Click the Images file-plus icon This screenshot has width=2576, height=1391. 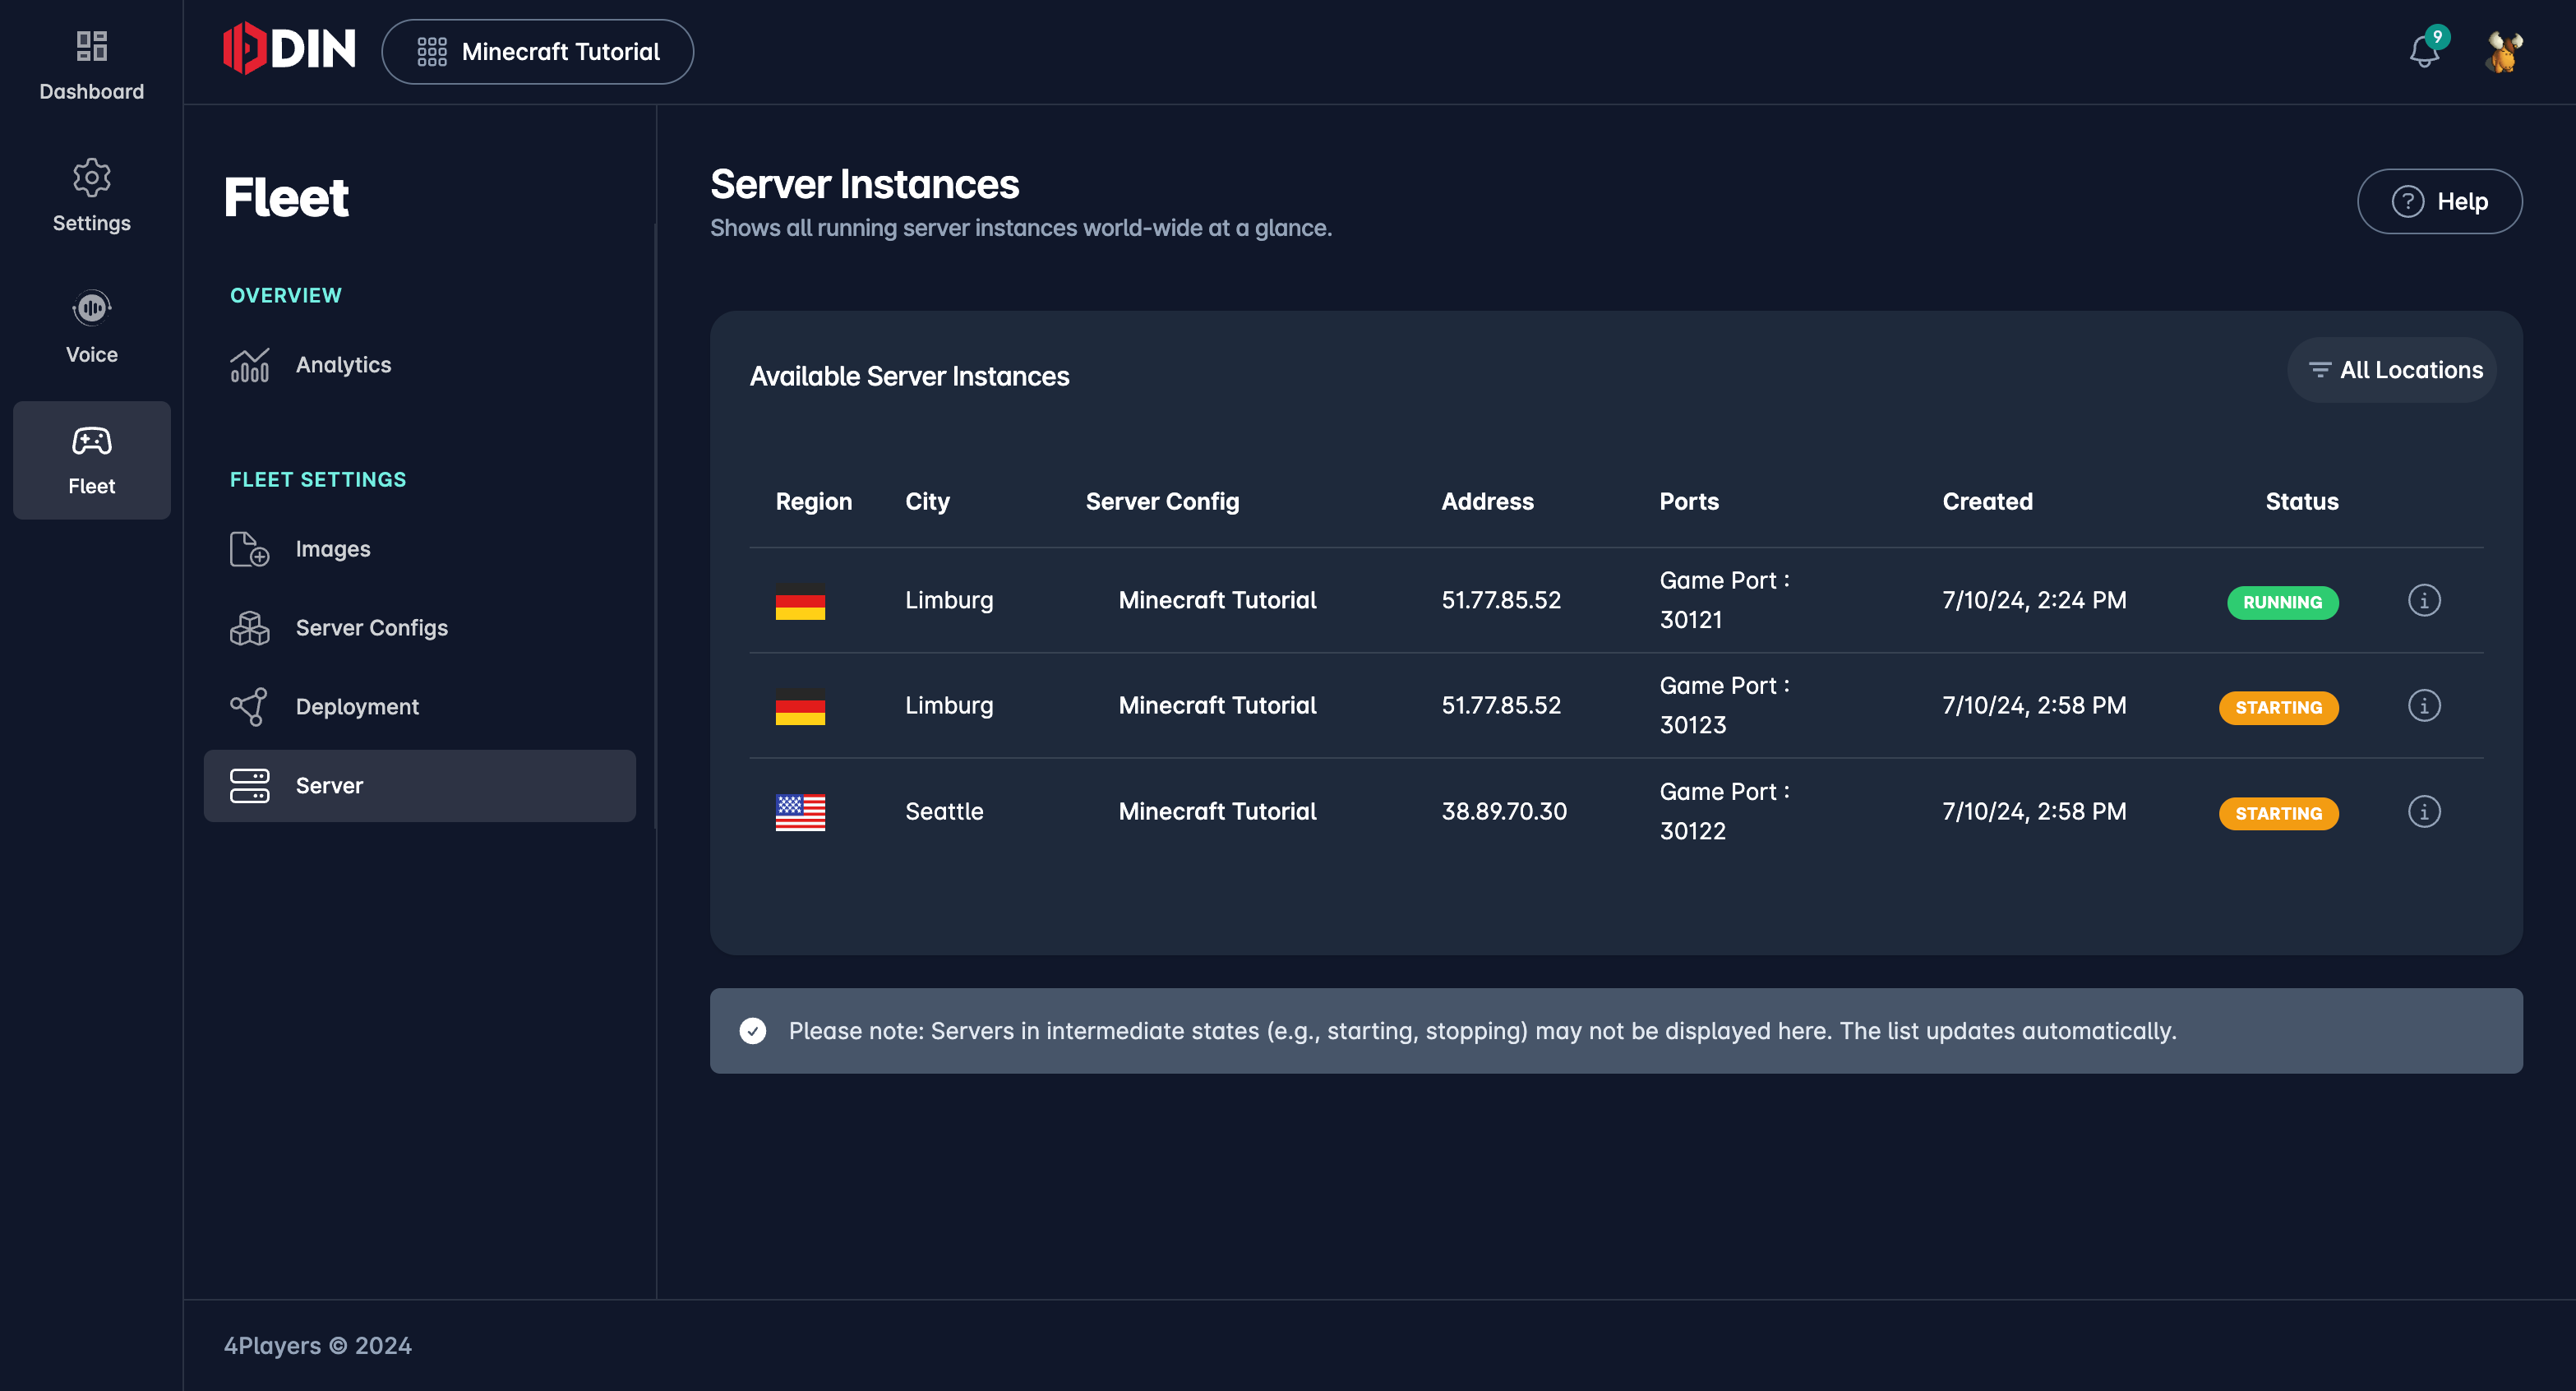(x=250, y=549)
